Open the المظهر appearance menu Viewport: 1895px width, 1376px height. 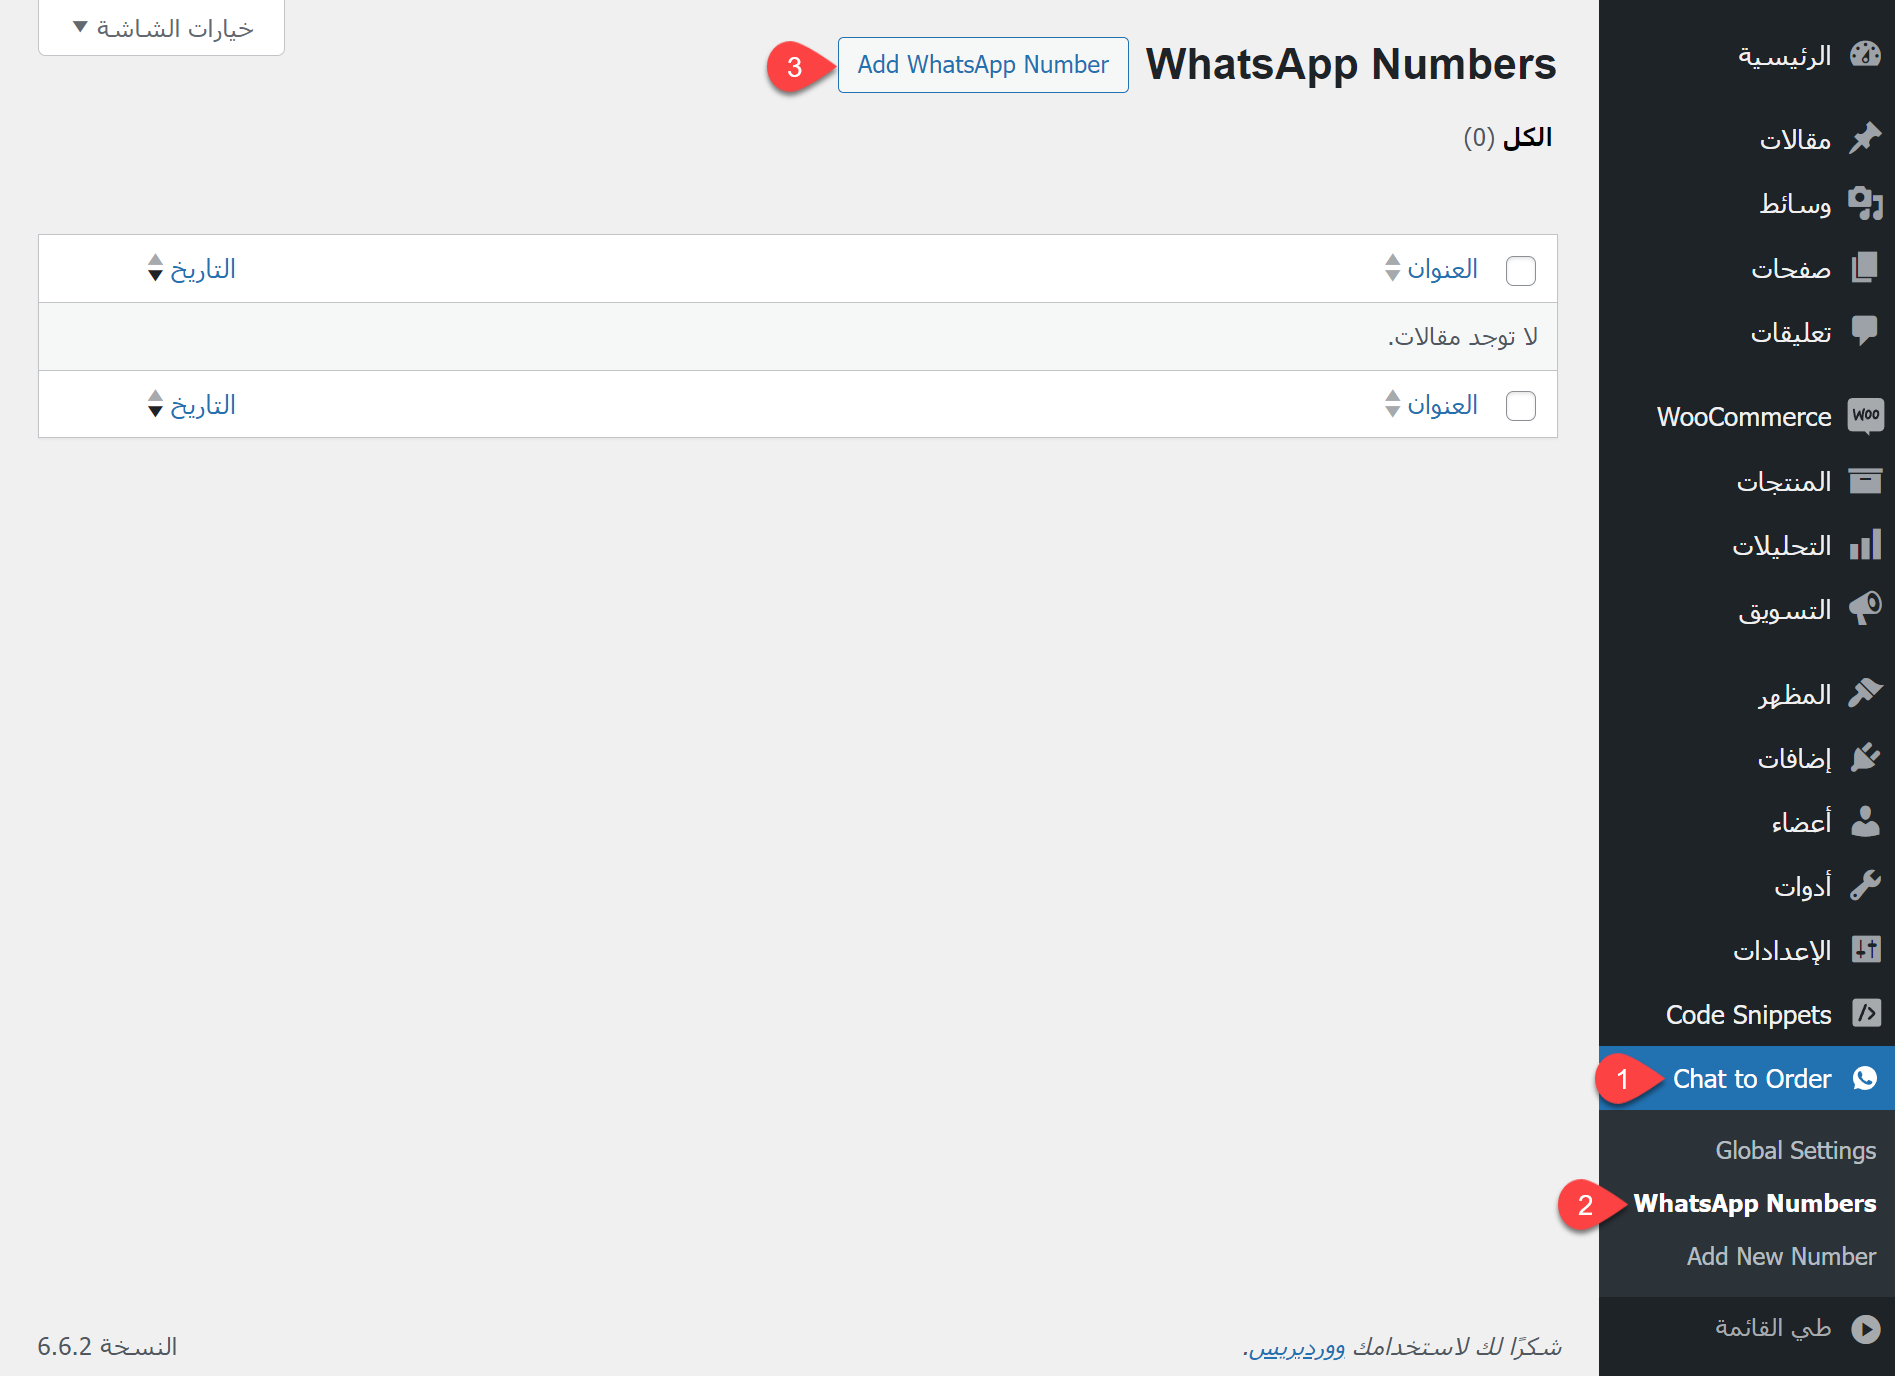[1747, 694]
